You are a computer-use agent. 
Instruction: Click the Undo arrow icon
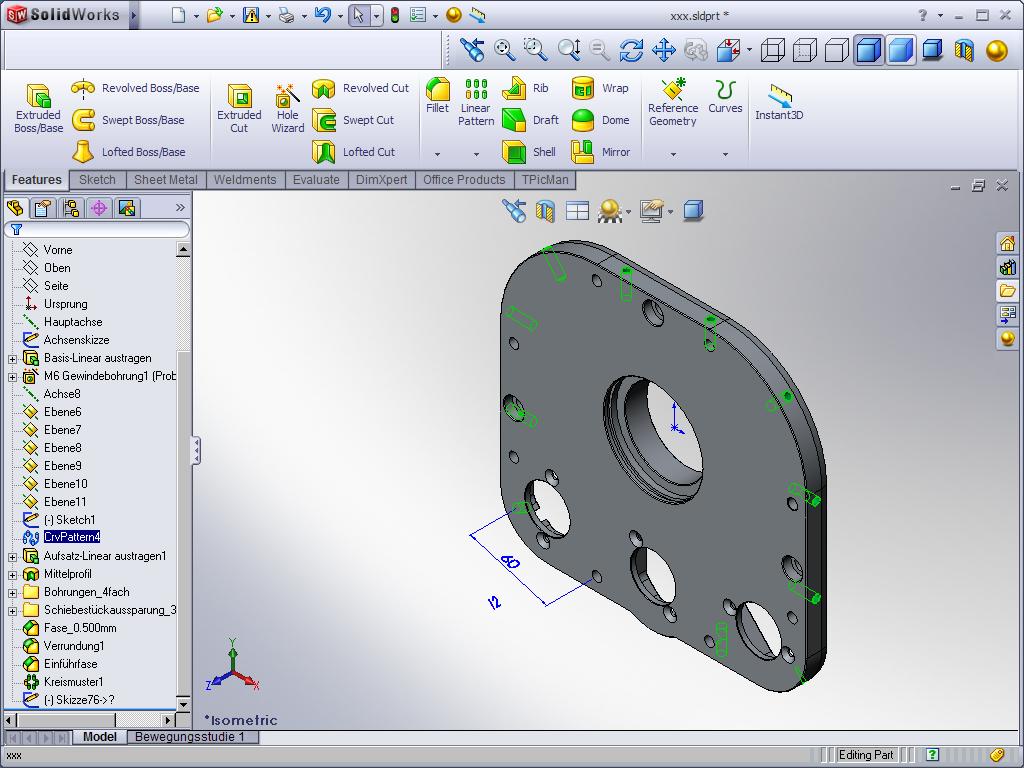pyautogui.click(x=323, y=15)
